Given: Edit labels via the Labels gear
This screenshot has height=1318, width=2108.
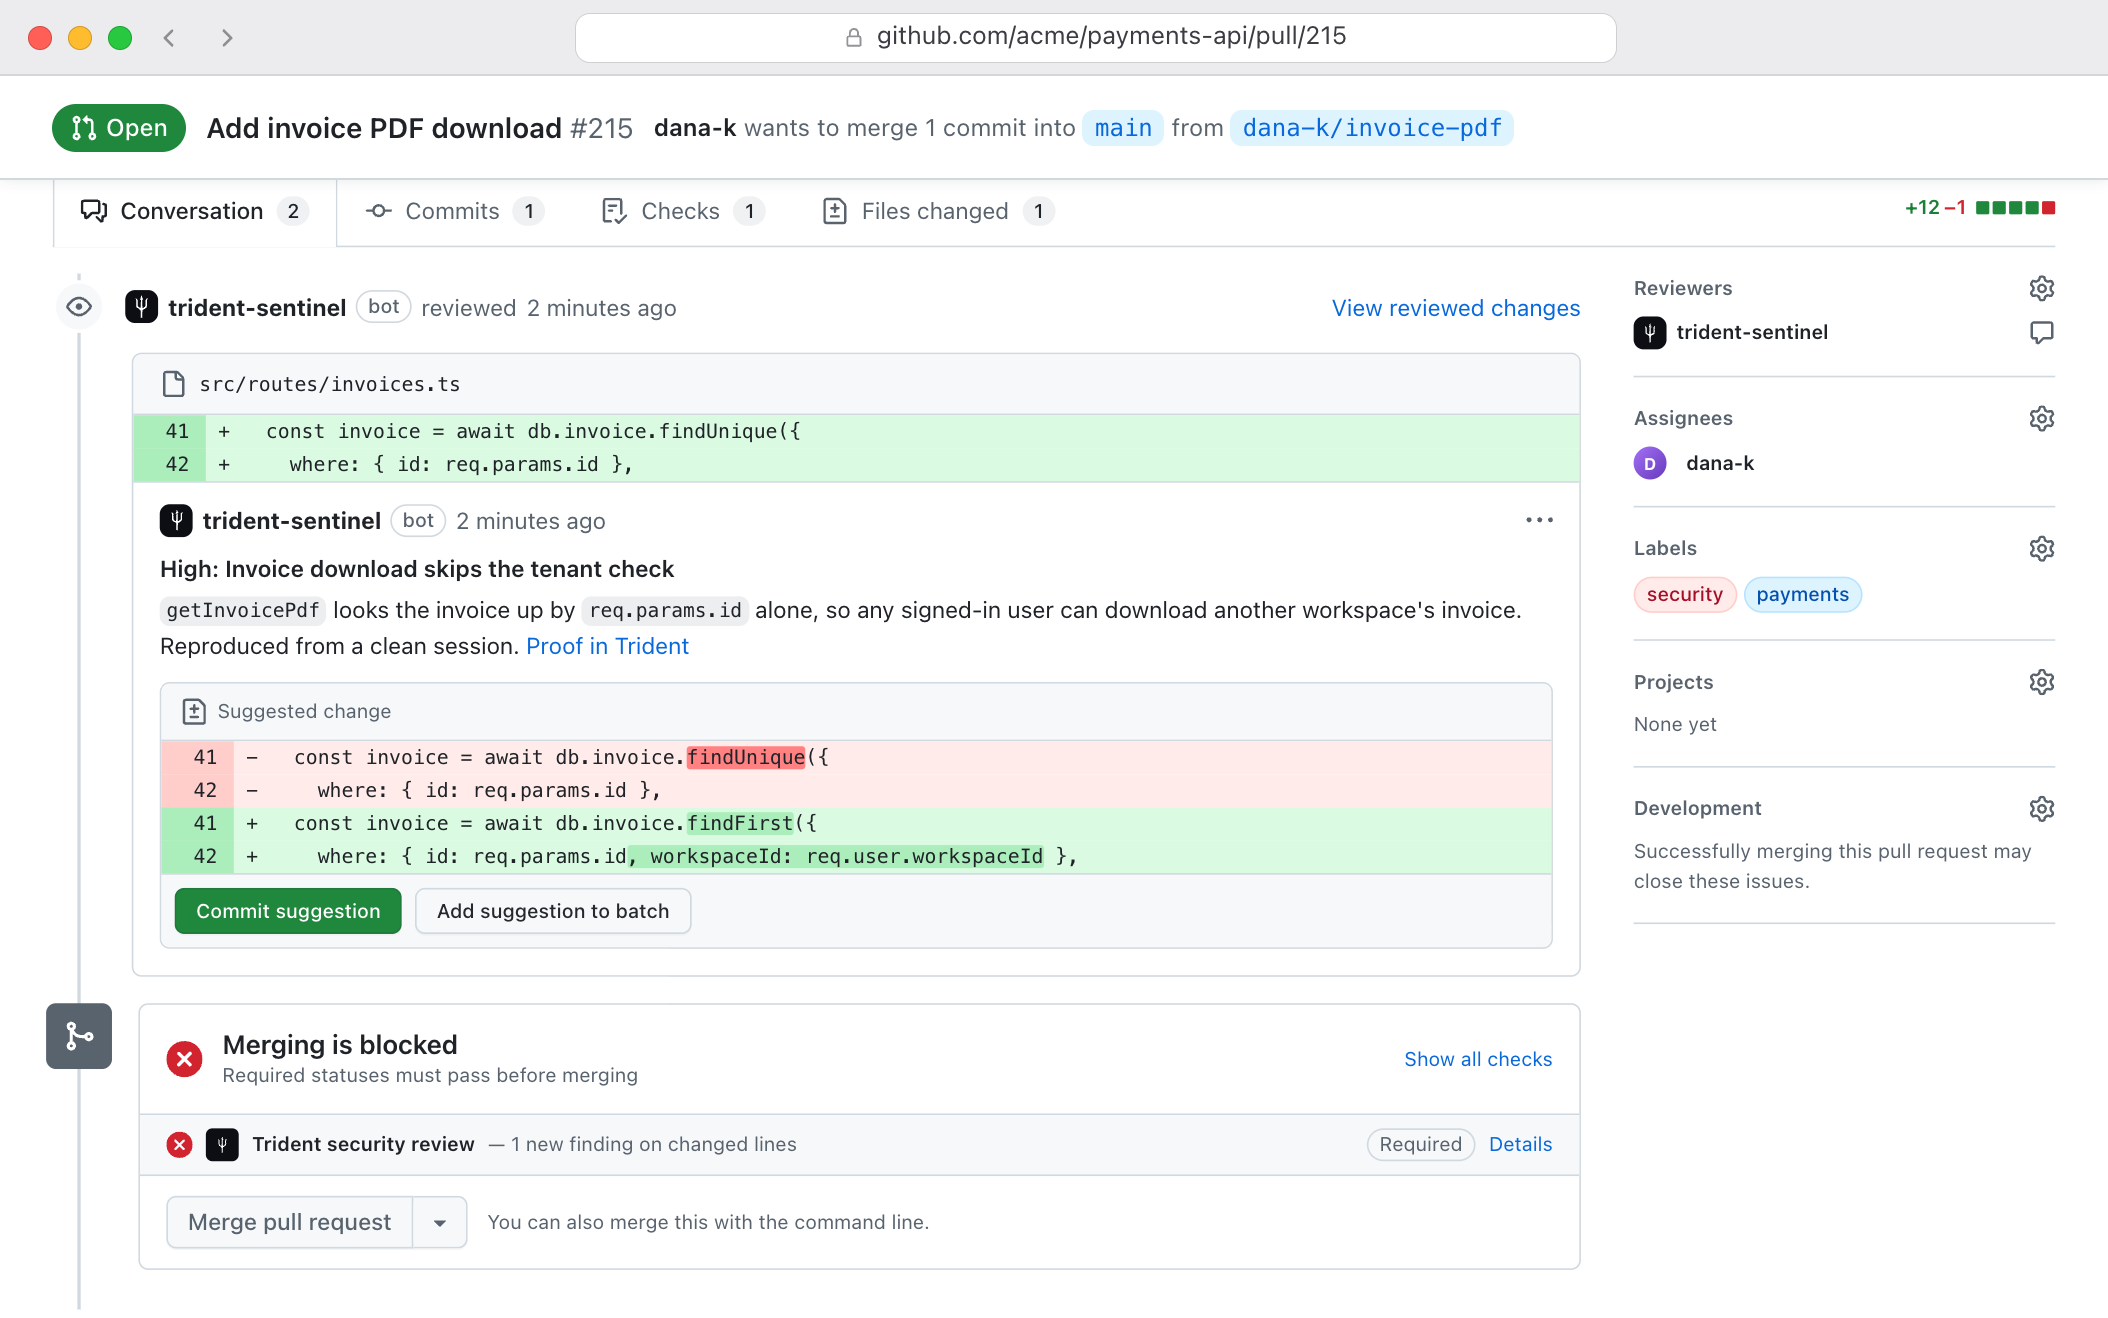Looking at the screenshot, I should click(x=2041, y=548).
